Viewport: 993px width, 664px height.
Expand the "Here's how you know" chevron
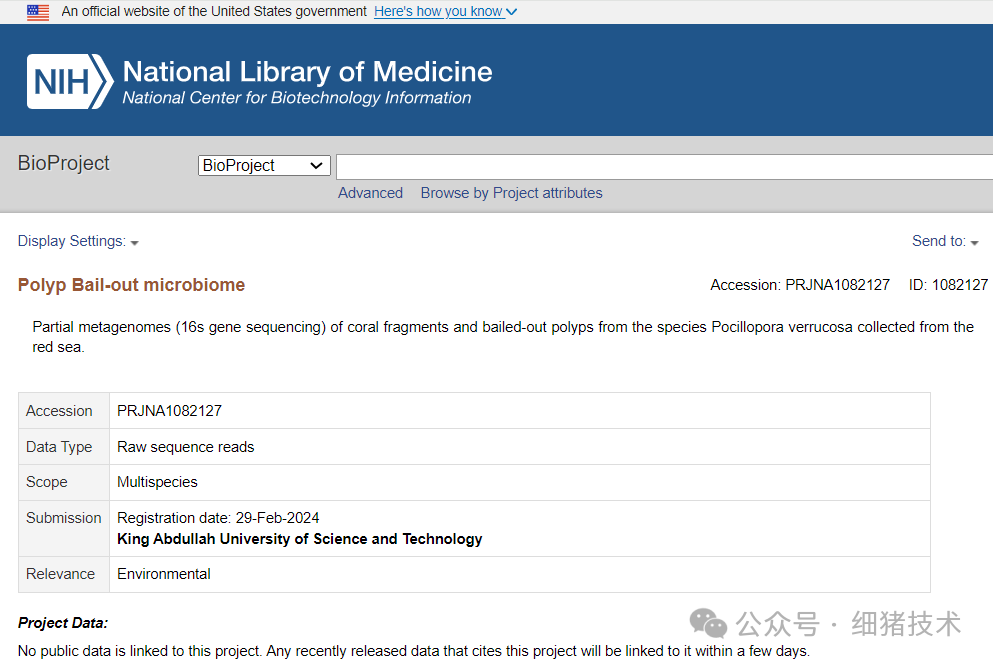click(512, 12)
